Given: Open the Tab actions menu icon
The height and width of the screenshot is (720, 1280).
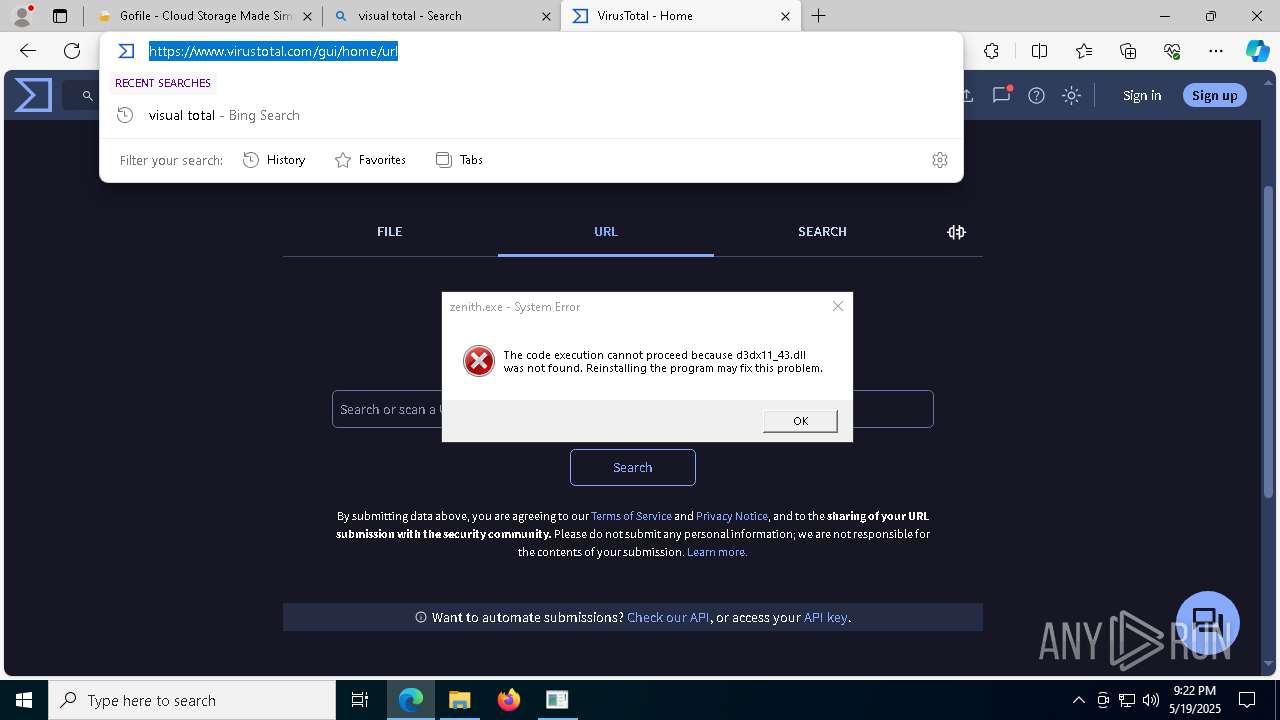Looking at the screenshot, I should [x=60, y=16].
